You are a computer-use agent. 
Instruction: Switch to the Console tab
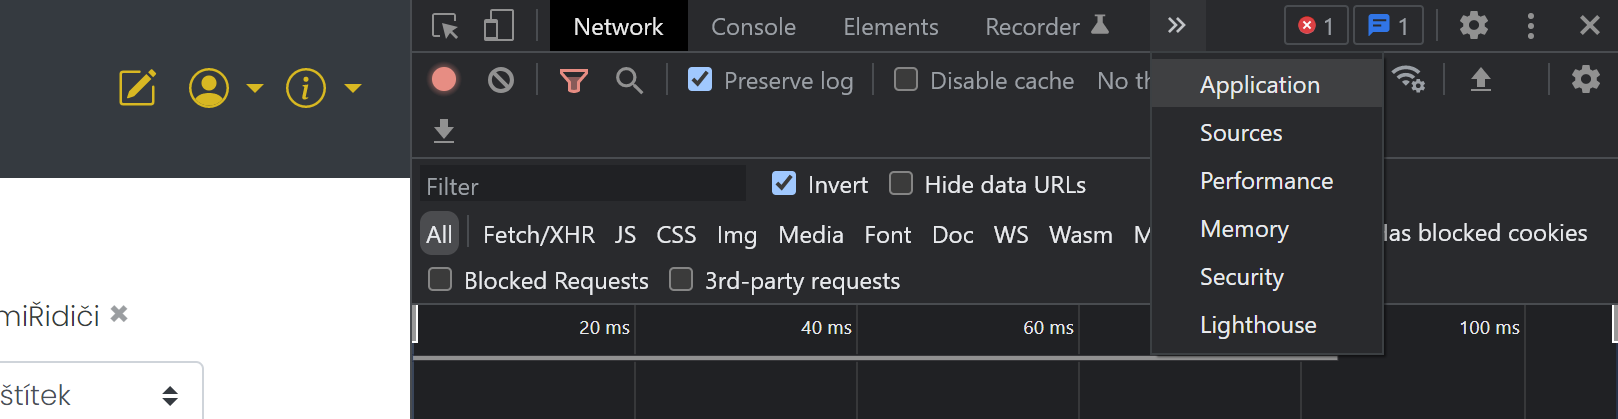point(753,27)
